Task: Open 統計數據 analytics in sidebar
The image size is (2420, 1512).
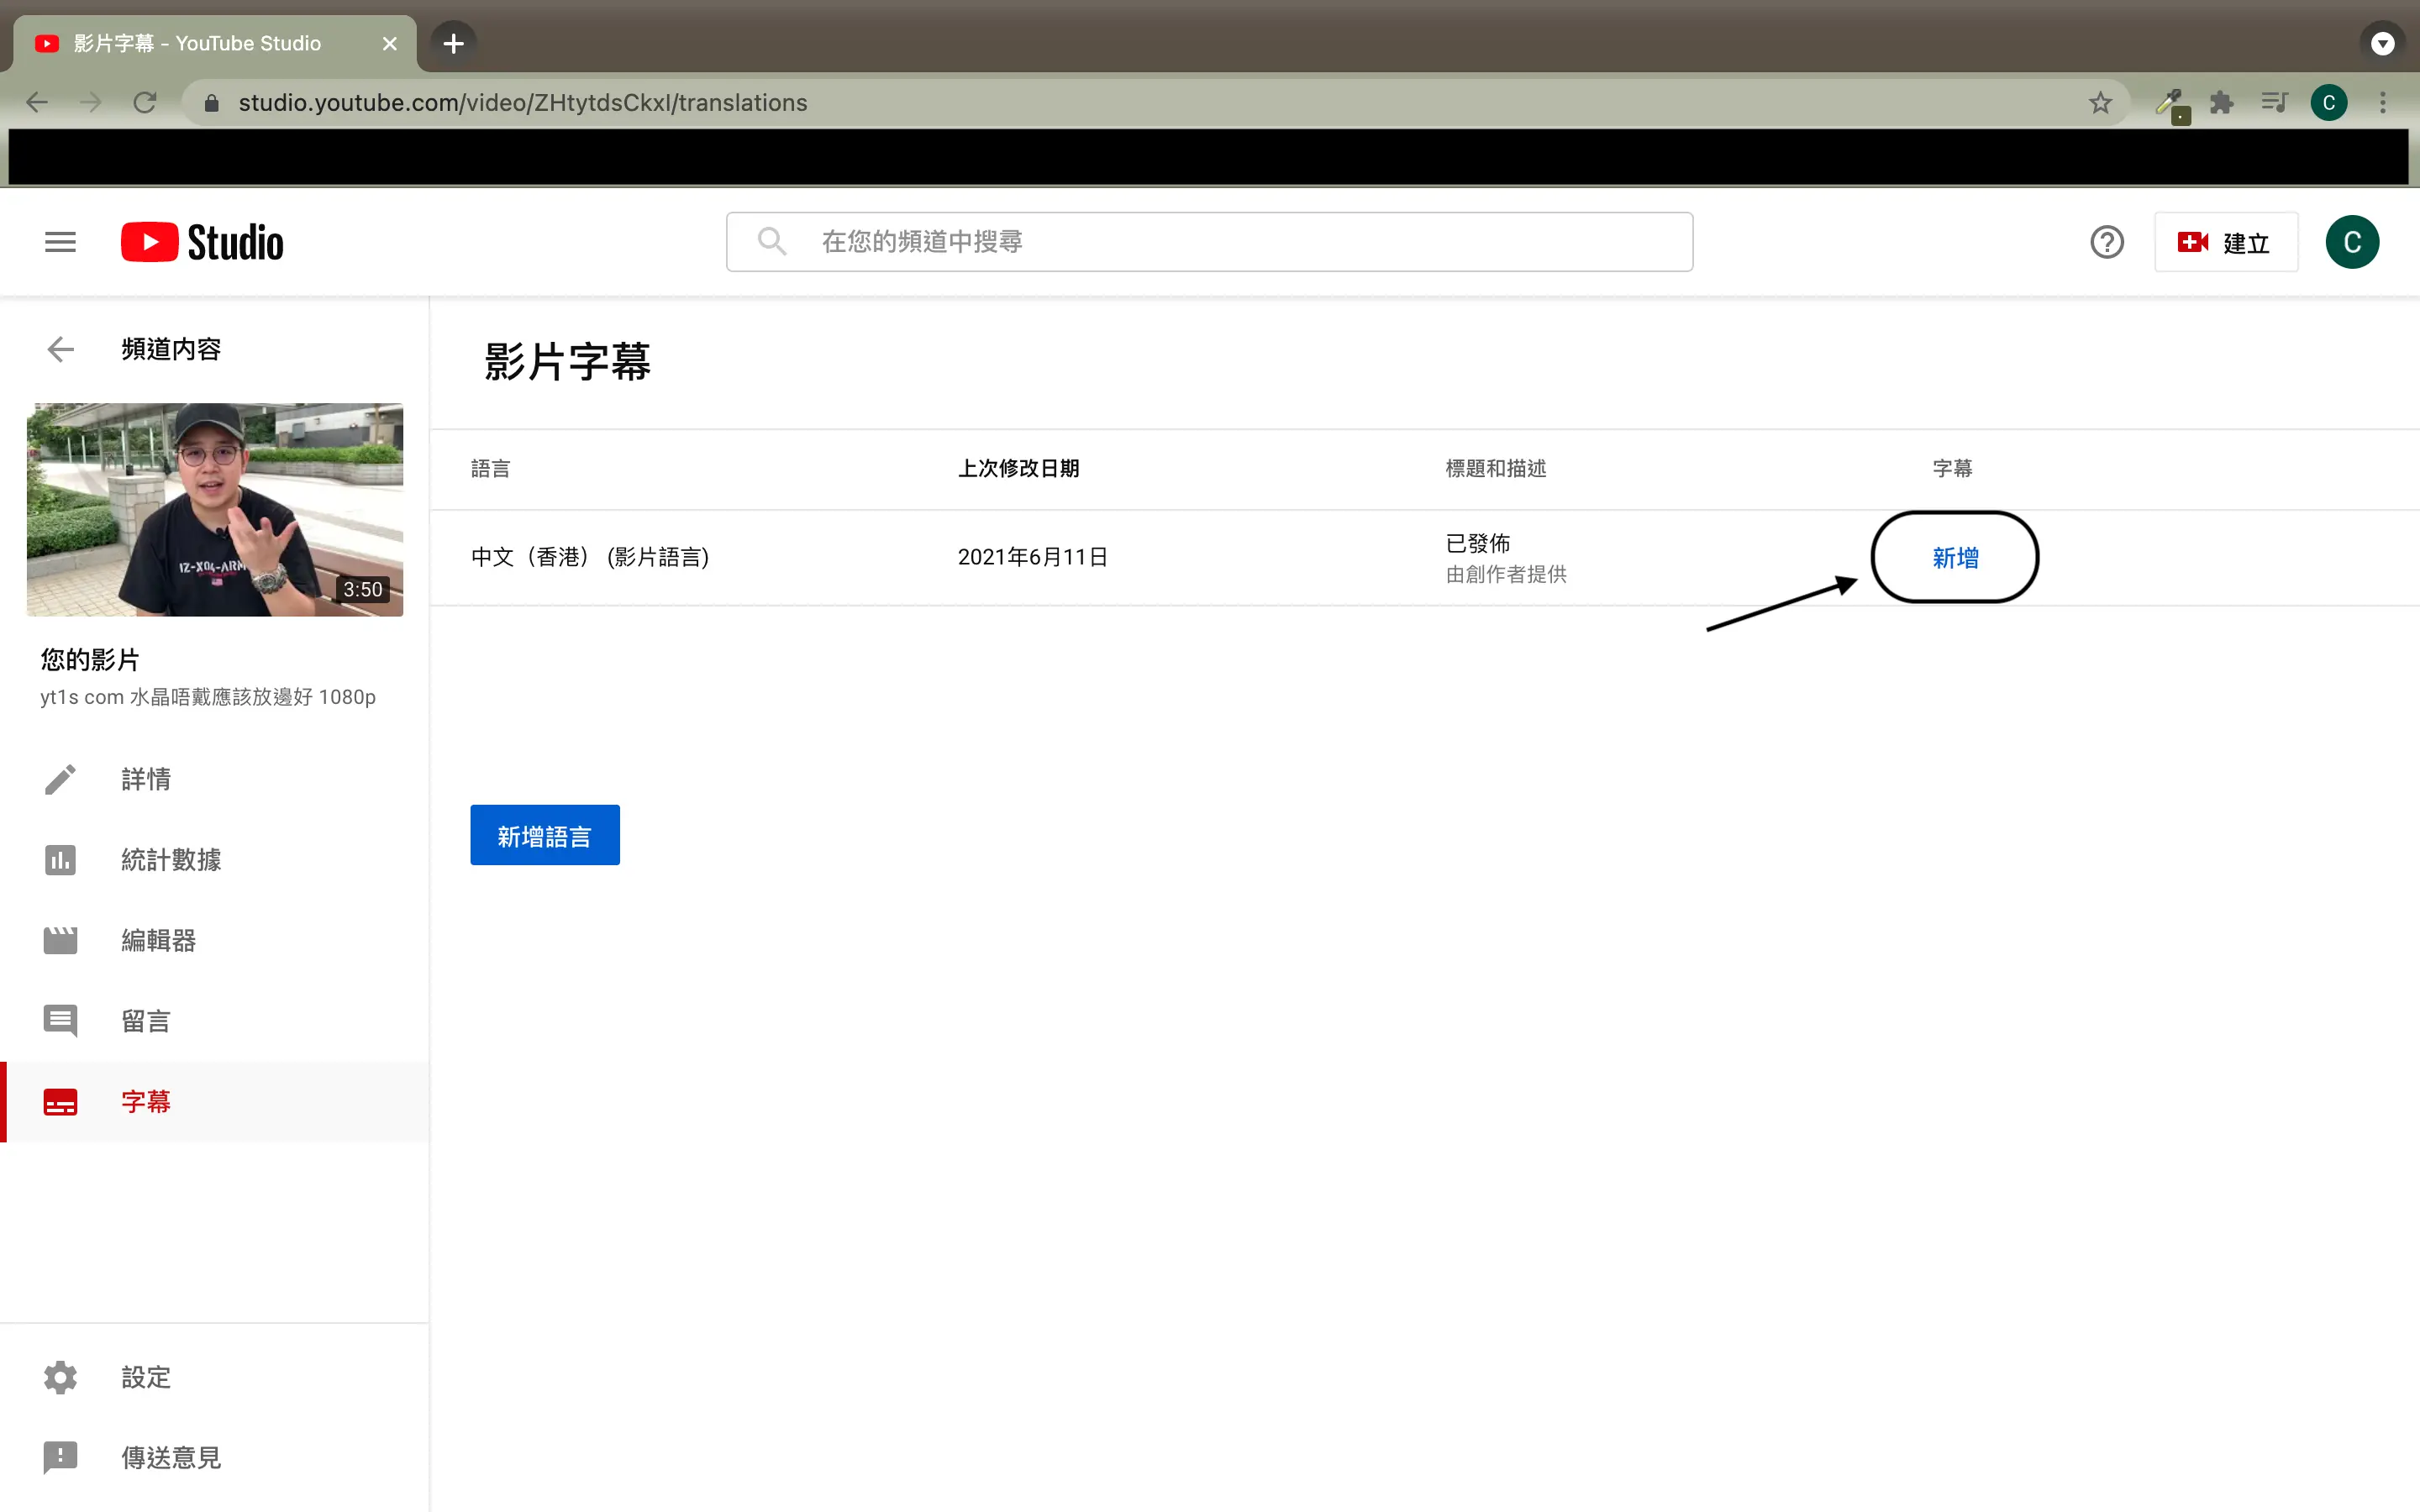Action: tap(170, 860)
